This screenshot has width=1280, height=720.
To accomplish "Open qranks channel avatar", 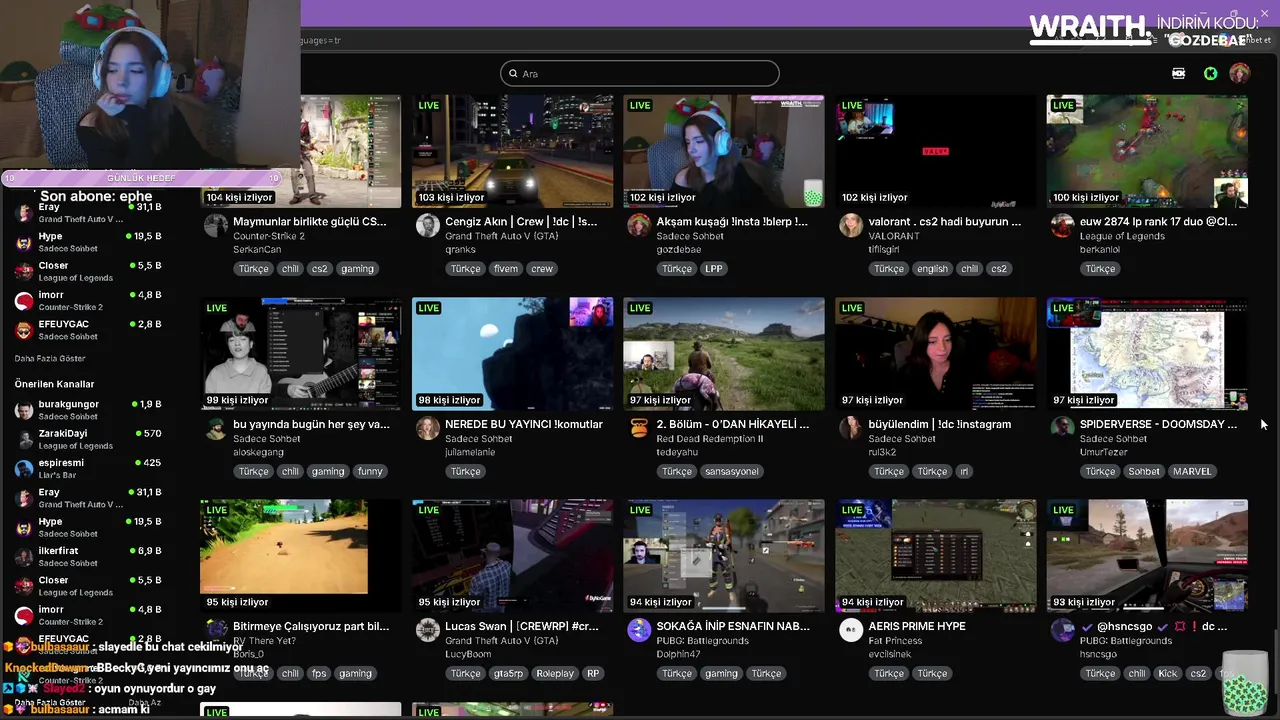I will point(428,225).
